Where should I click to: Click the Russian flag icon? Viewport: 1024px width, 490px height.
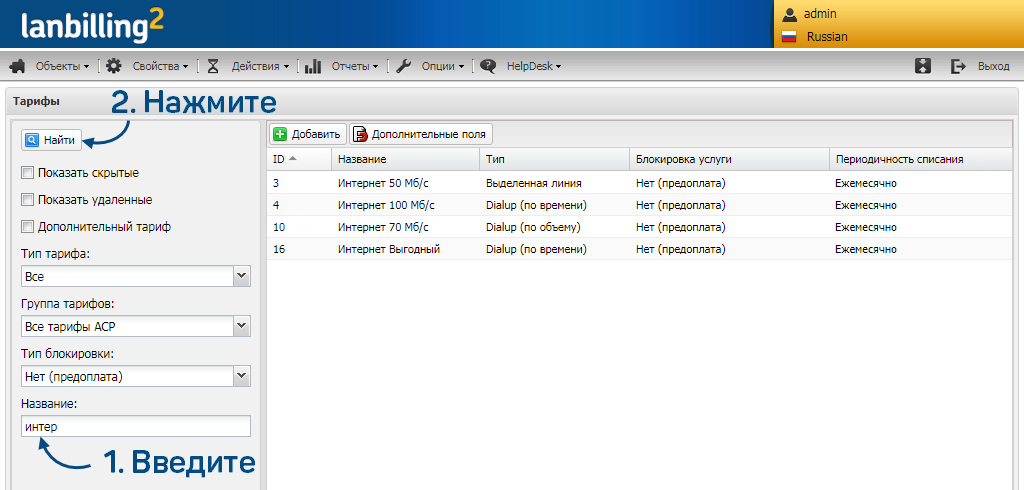pyautogui.click(x=790, y=37)
